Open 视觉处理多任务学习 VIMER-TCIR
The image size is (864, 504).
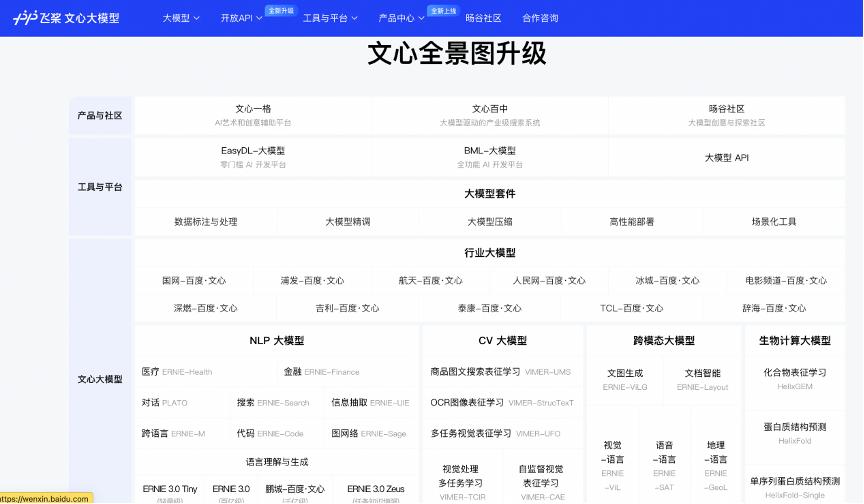pyautogui.click(x=461, y=483)
